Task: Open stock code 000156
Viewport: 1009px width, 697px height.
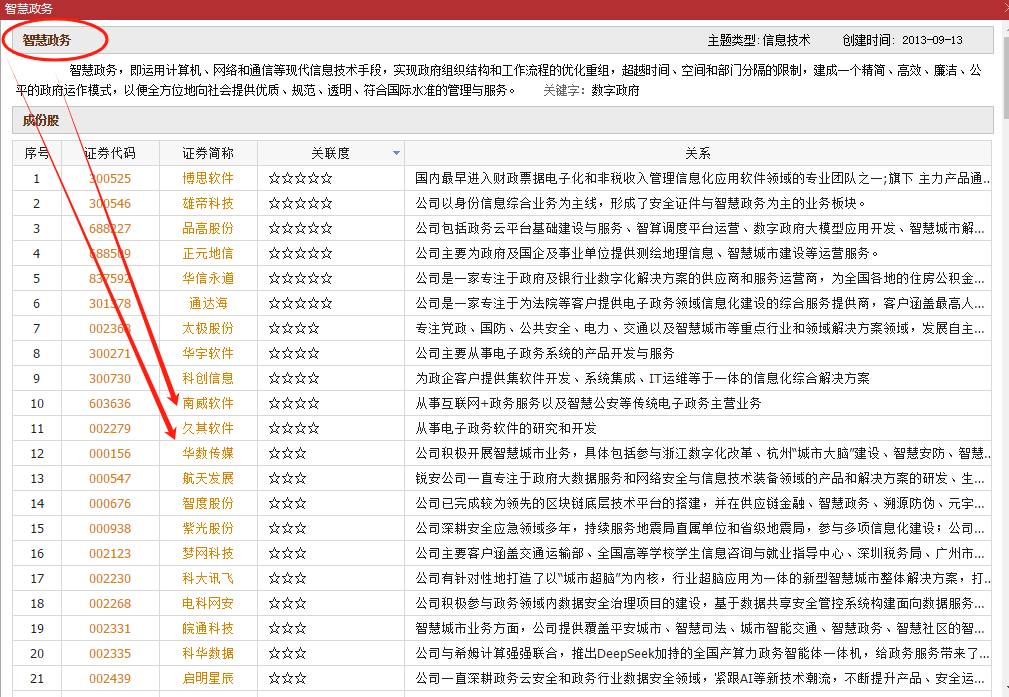Action: point(110,454)
